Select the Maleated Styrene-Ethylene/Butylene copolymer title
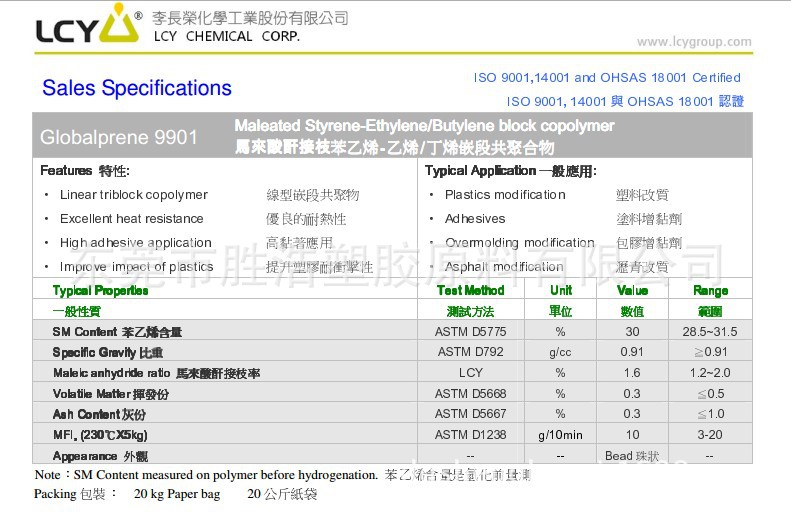The width and height of the screenshot is (791, 512). [x=424, y=126]
